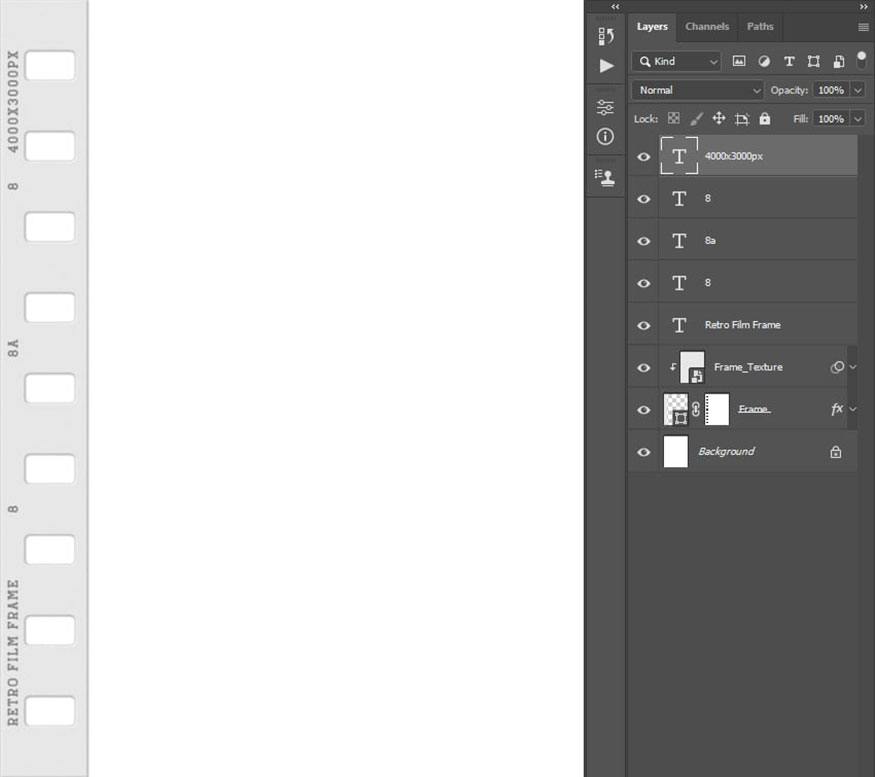Filter for type layers icon
Screen dimensions: 875x777
[x=789, y=61]
